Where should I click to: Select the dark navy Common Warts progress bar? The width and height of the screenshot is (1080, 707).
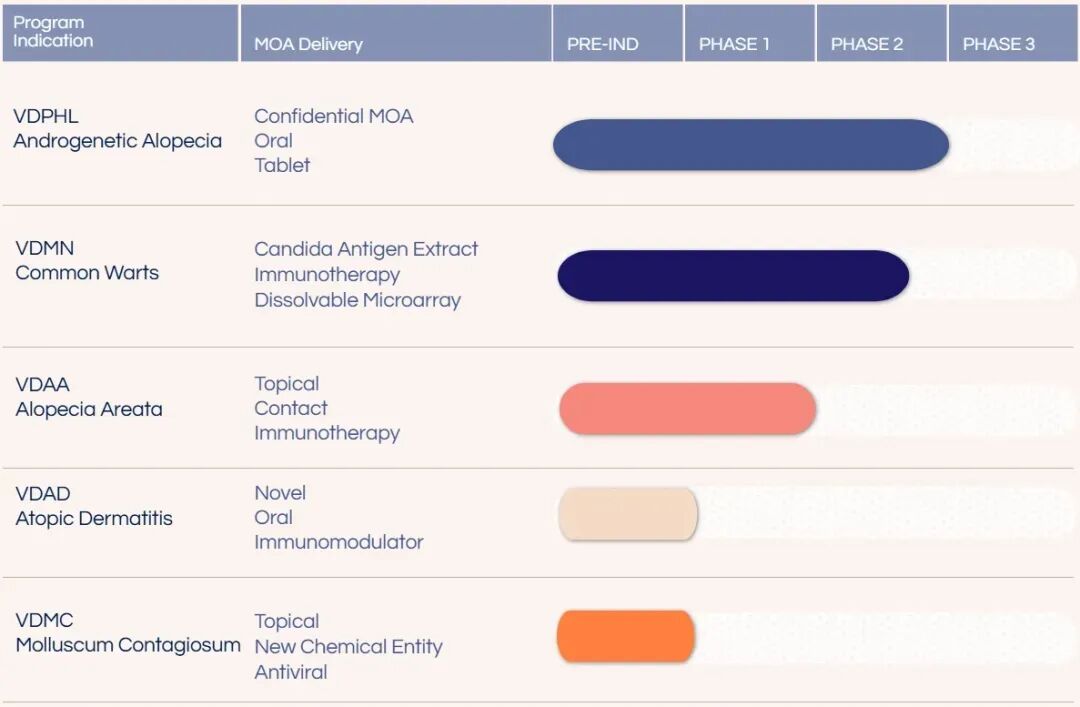[x=732, y=276]
